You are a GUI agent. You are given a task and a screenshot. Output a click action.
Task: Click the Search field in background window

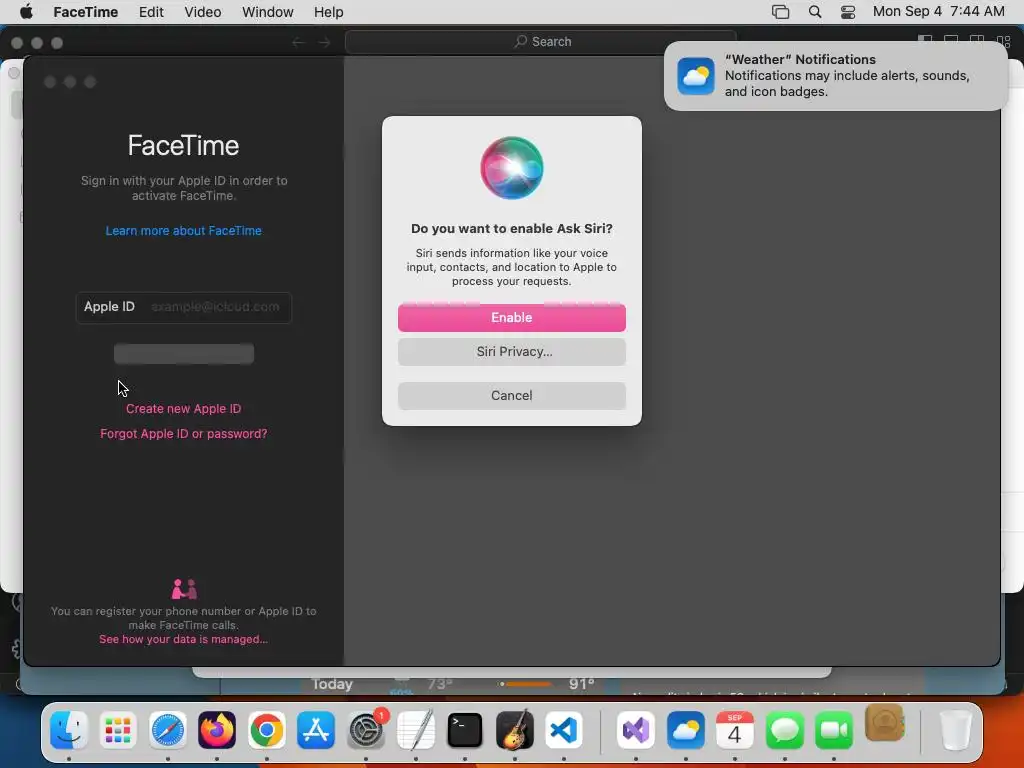click(541, 42)
